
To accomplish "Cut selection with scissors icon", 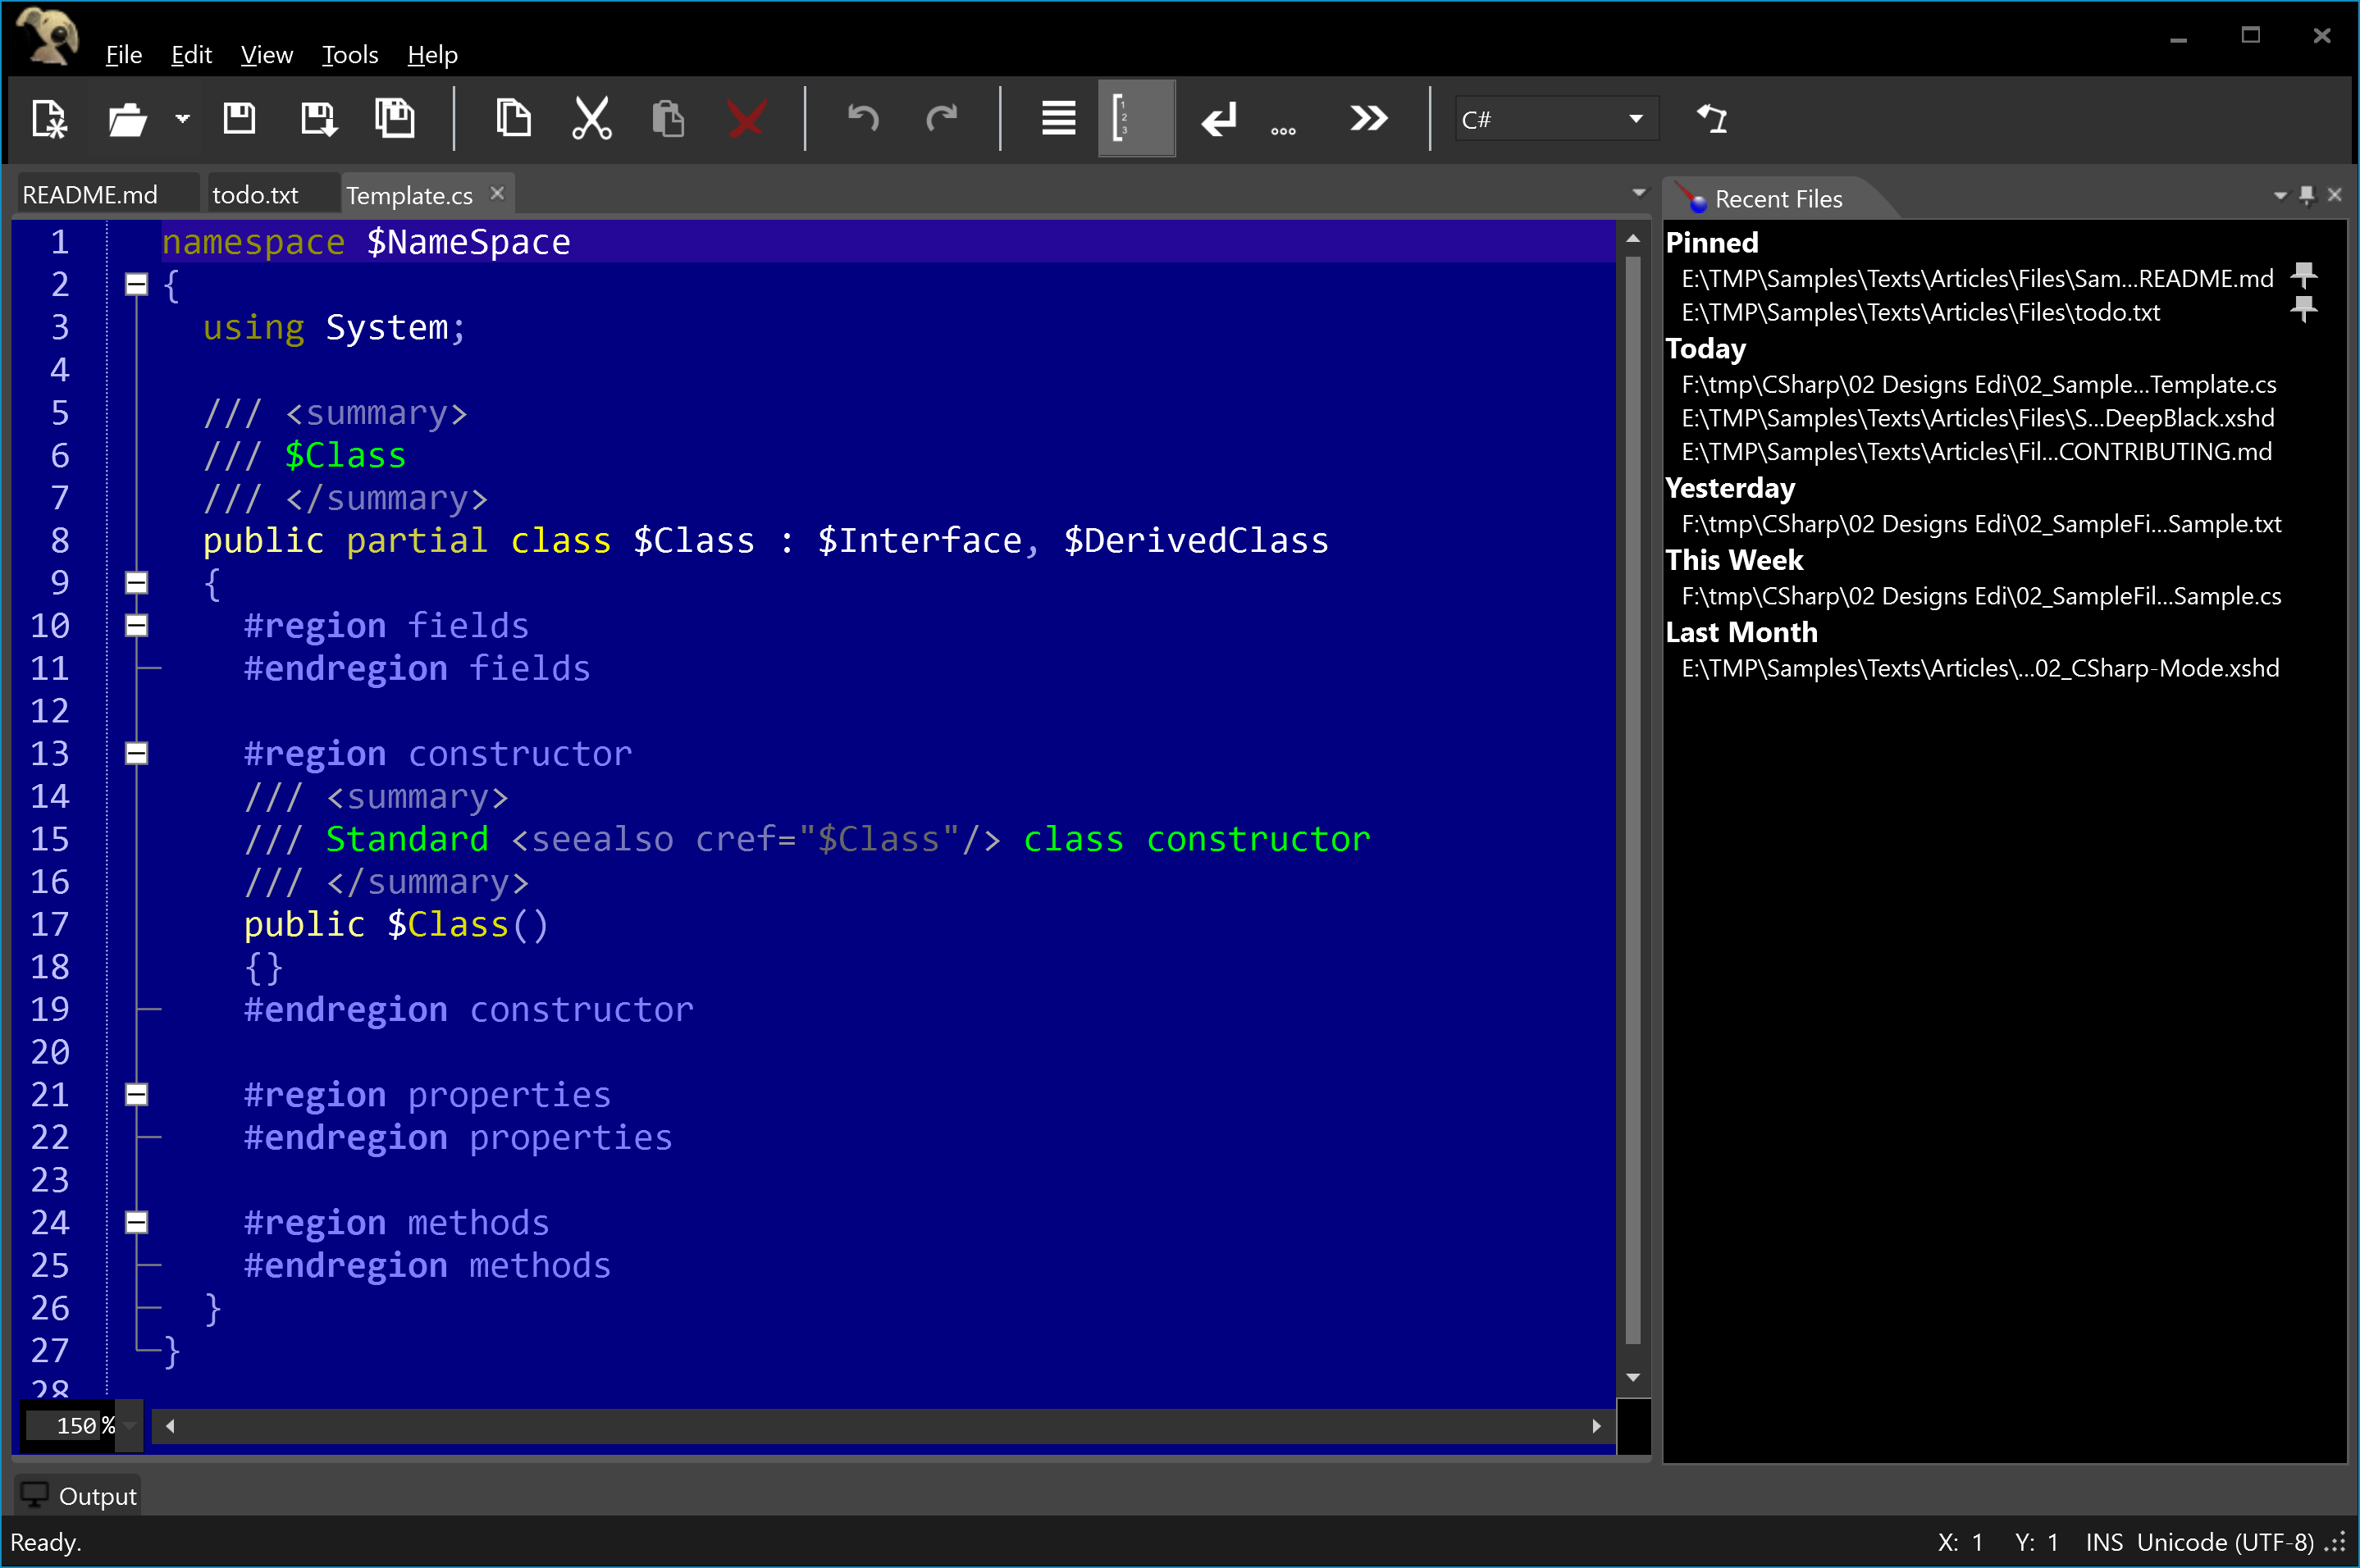I will point(591,119).
